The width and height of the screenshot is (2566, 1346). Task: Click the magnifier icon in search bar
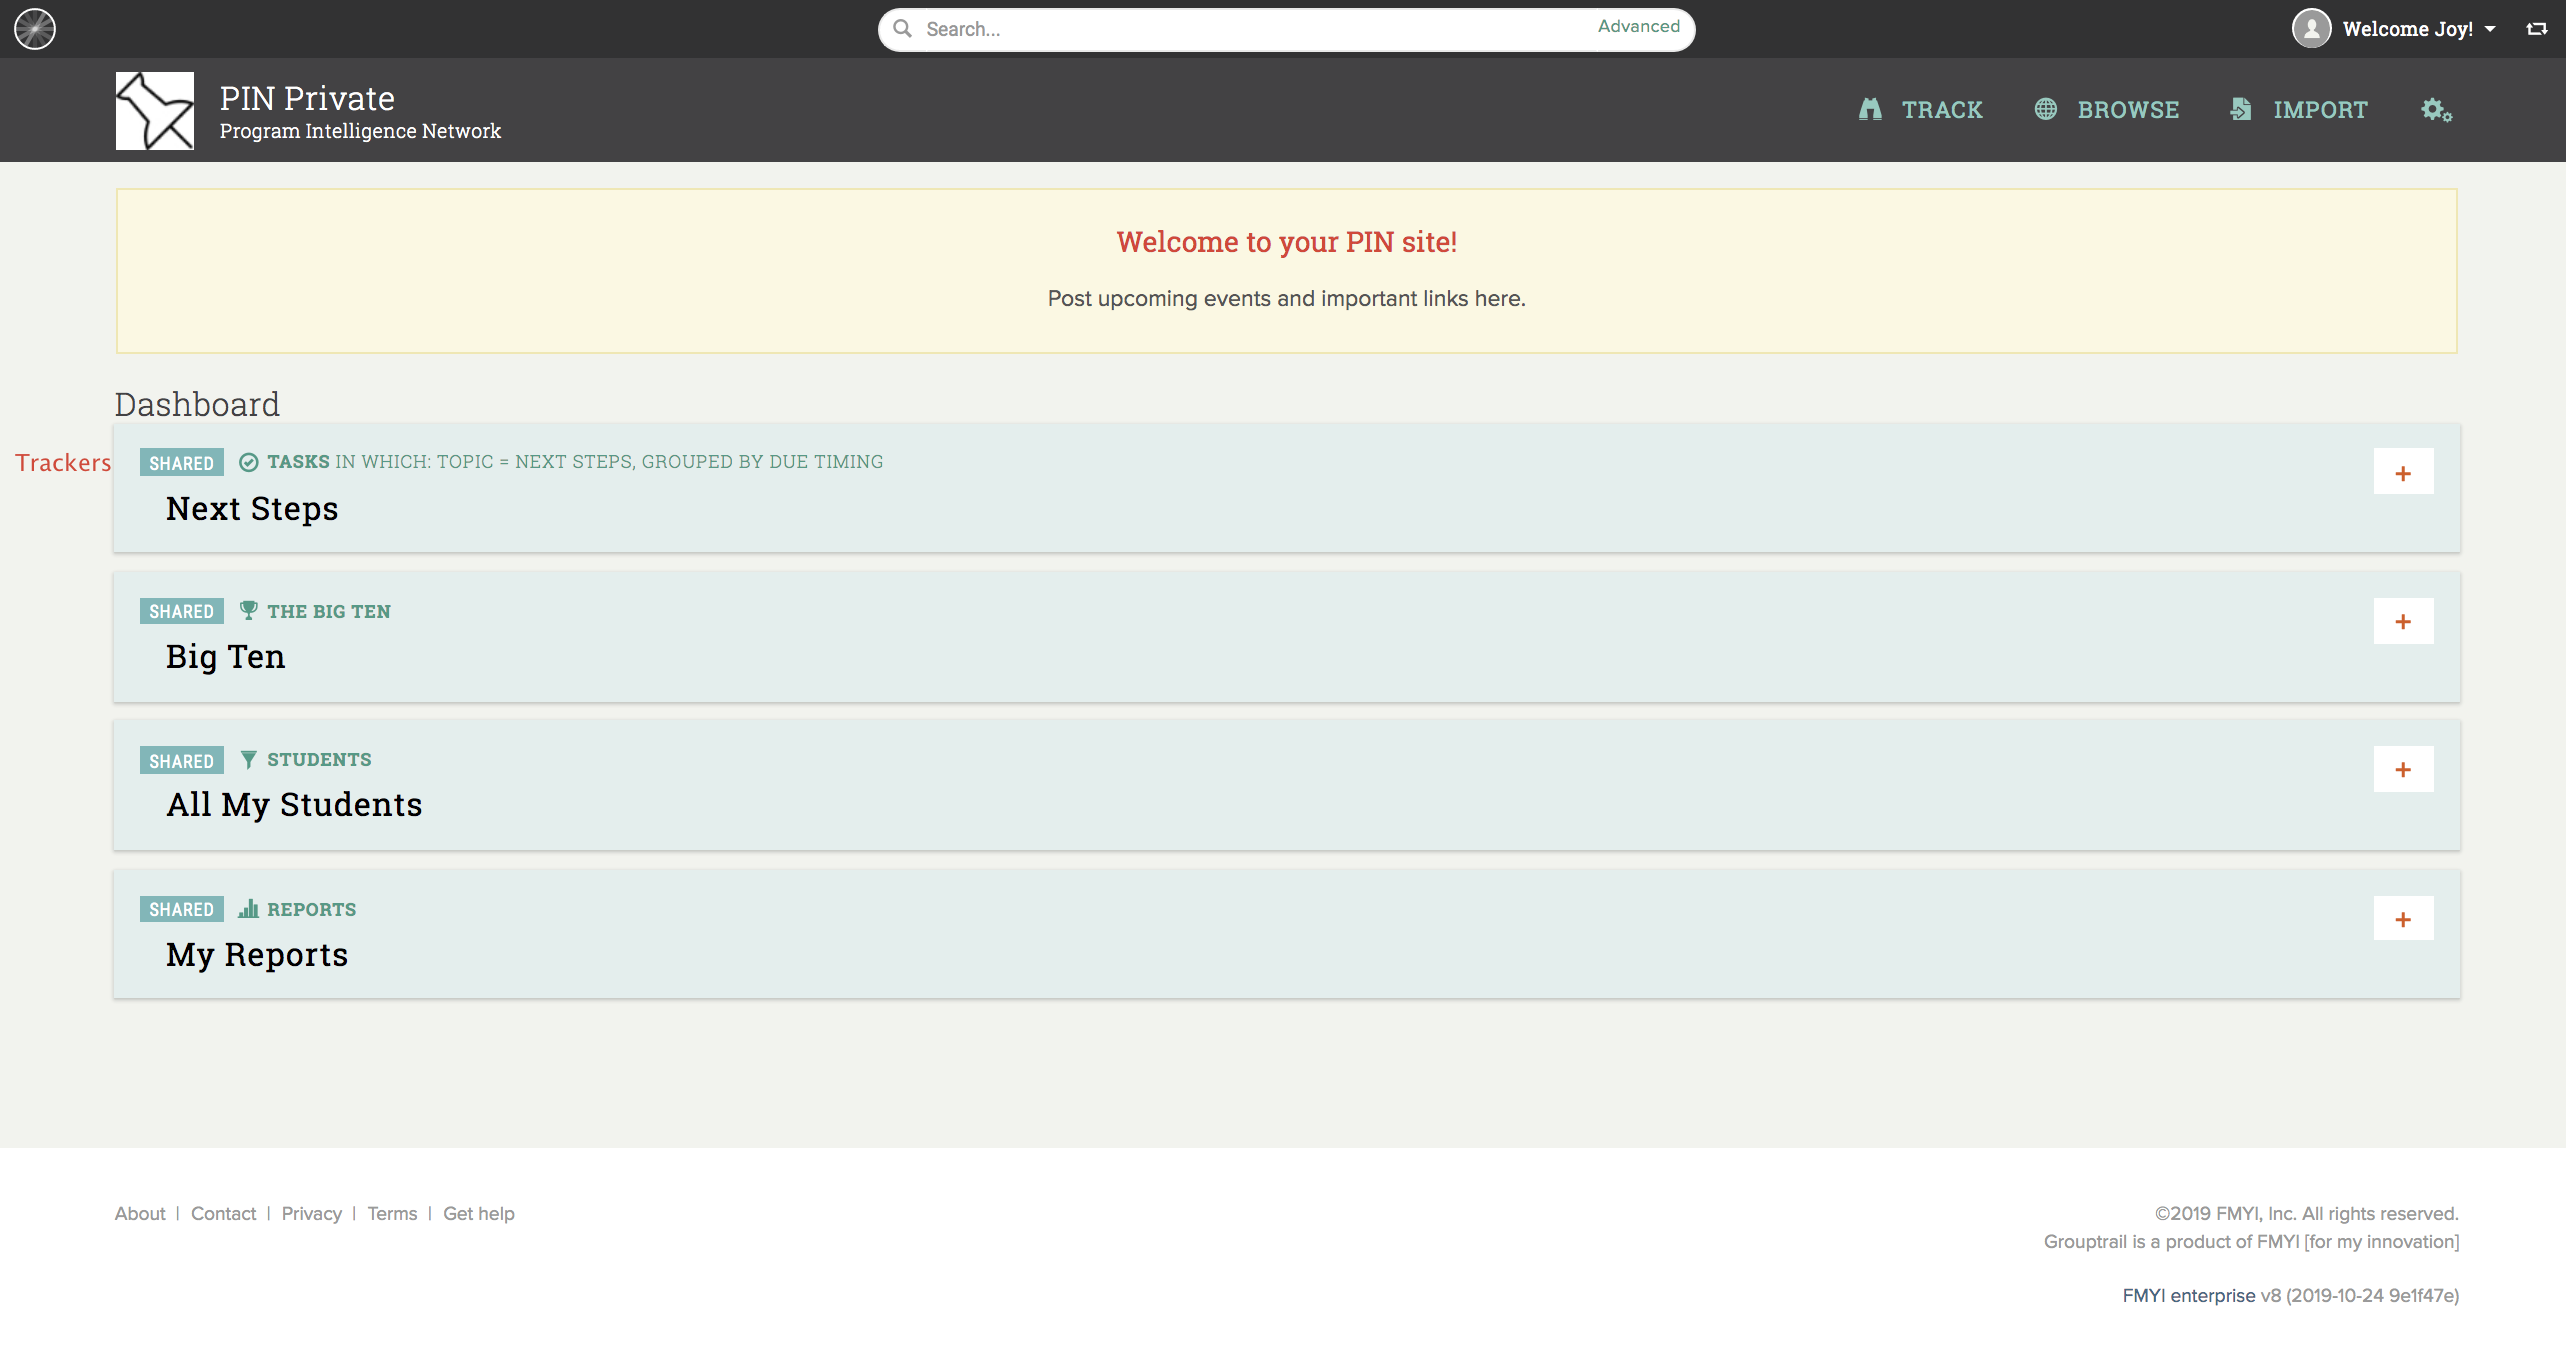(903, 29)
